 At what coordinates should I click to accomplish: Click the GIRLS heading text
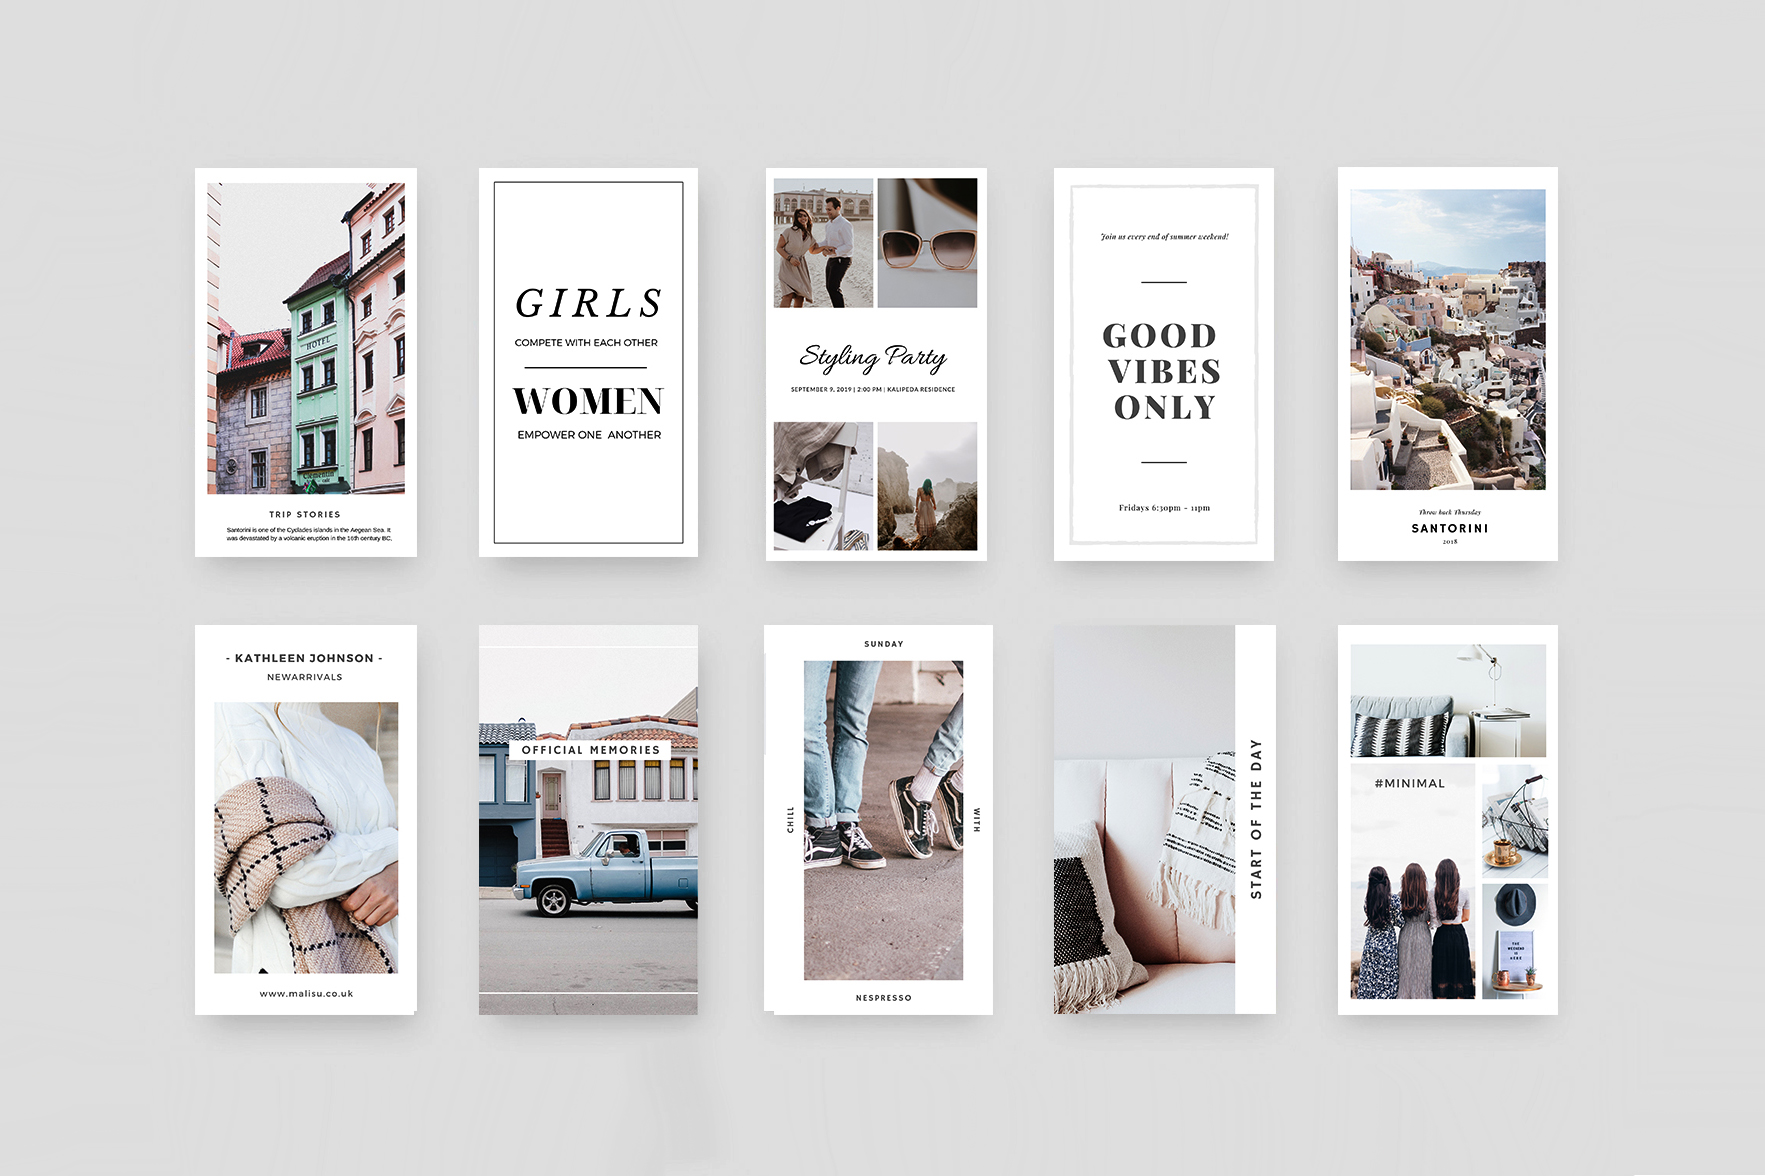coord(589,303)
